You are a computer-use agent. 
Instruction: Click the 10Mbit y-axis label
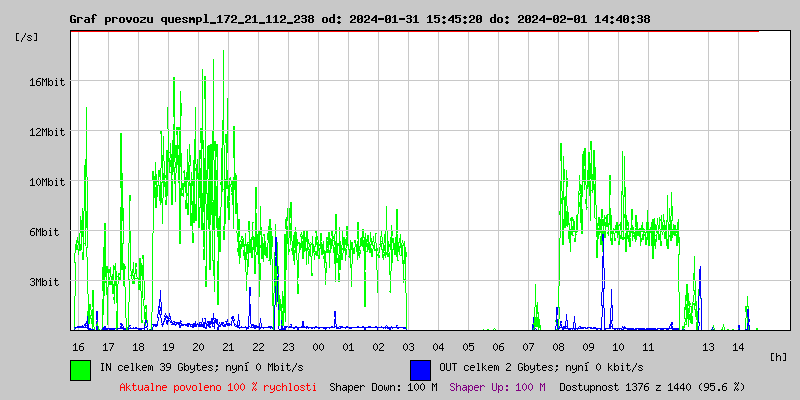(46, 182)
